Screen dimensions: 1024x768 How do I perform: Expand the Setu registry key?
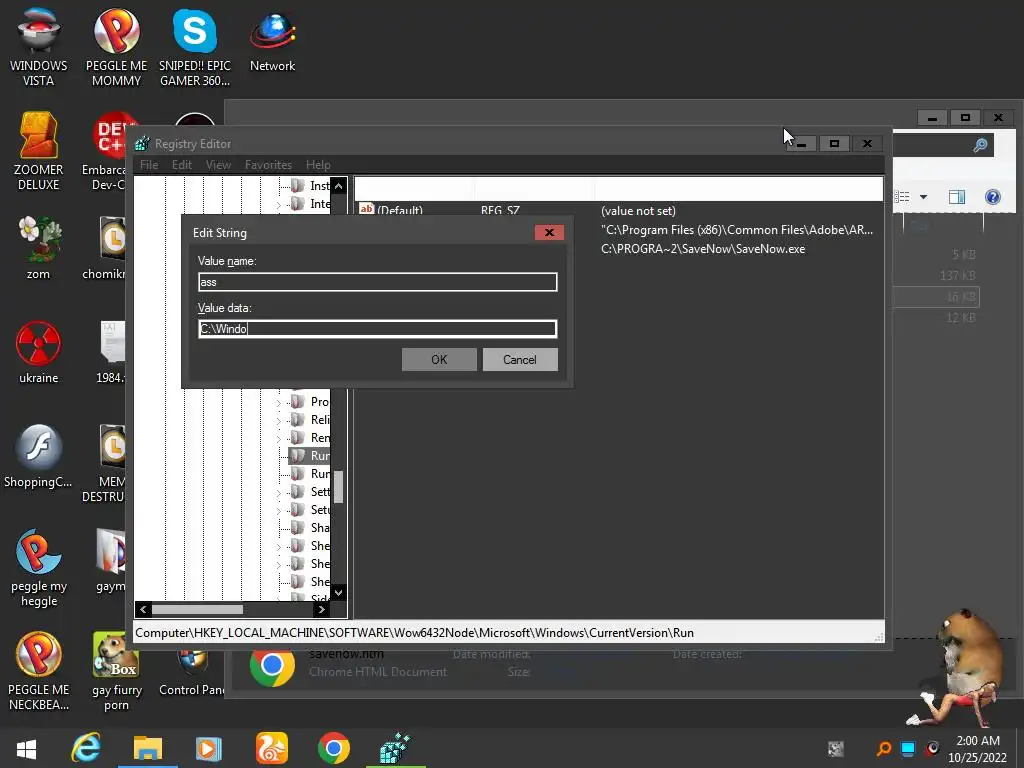(279, 511)
